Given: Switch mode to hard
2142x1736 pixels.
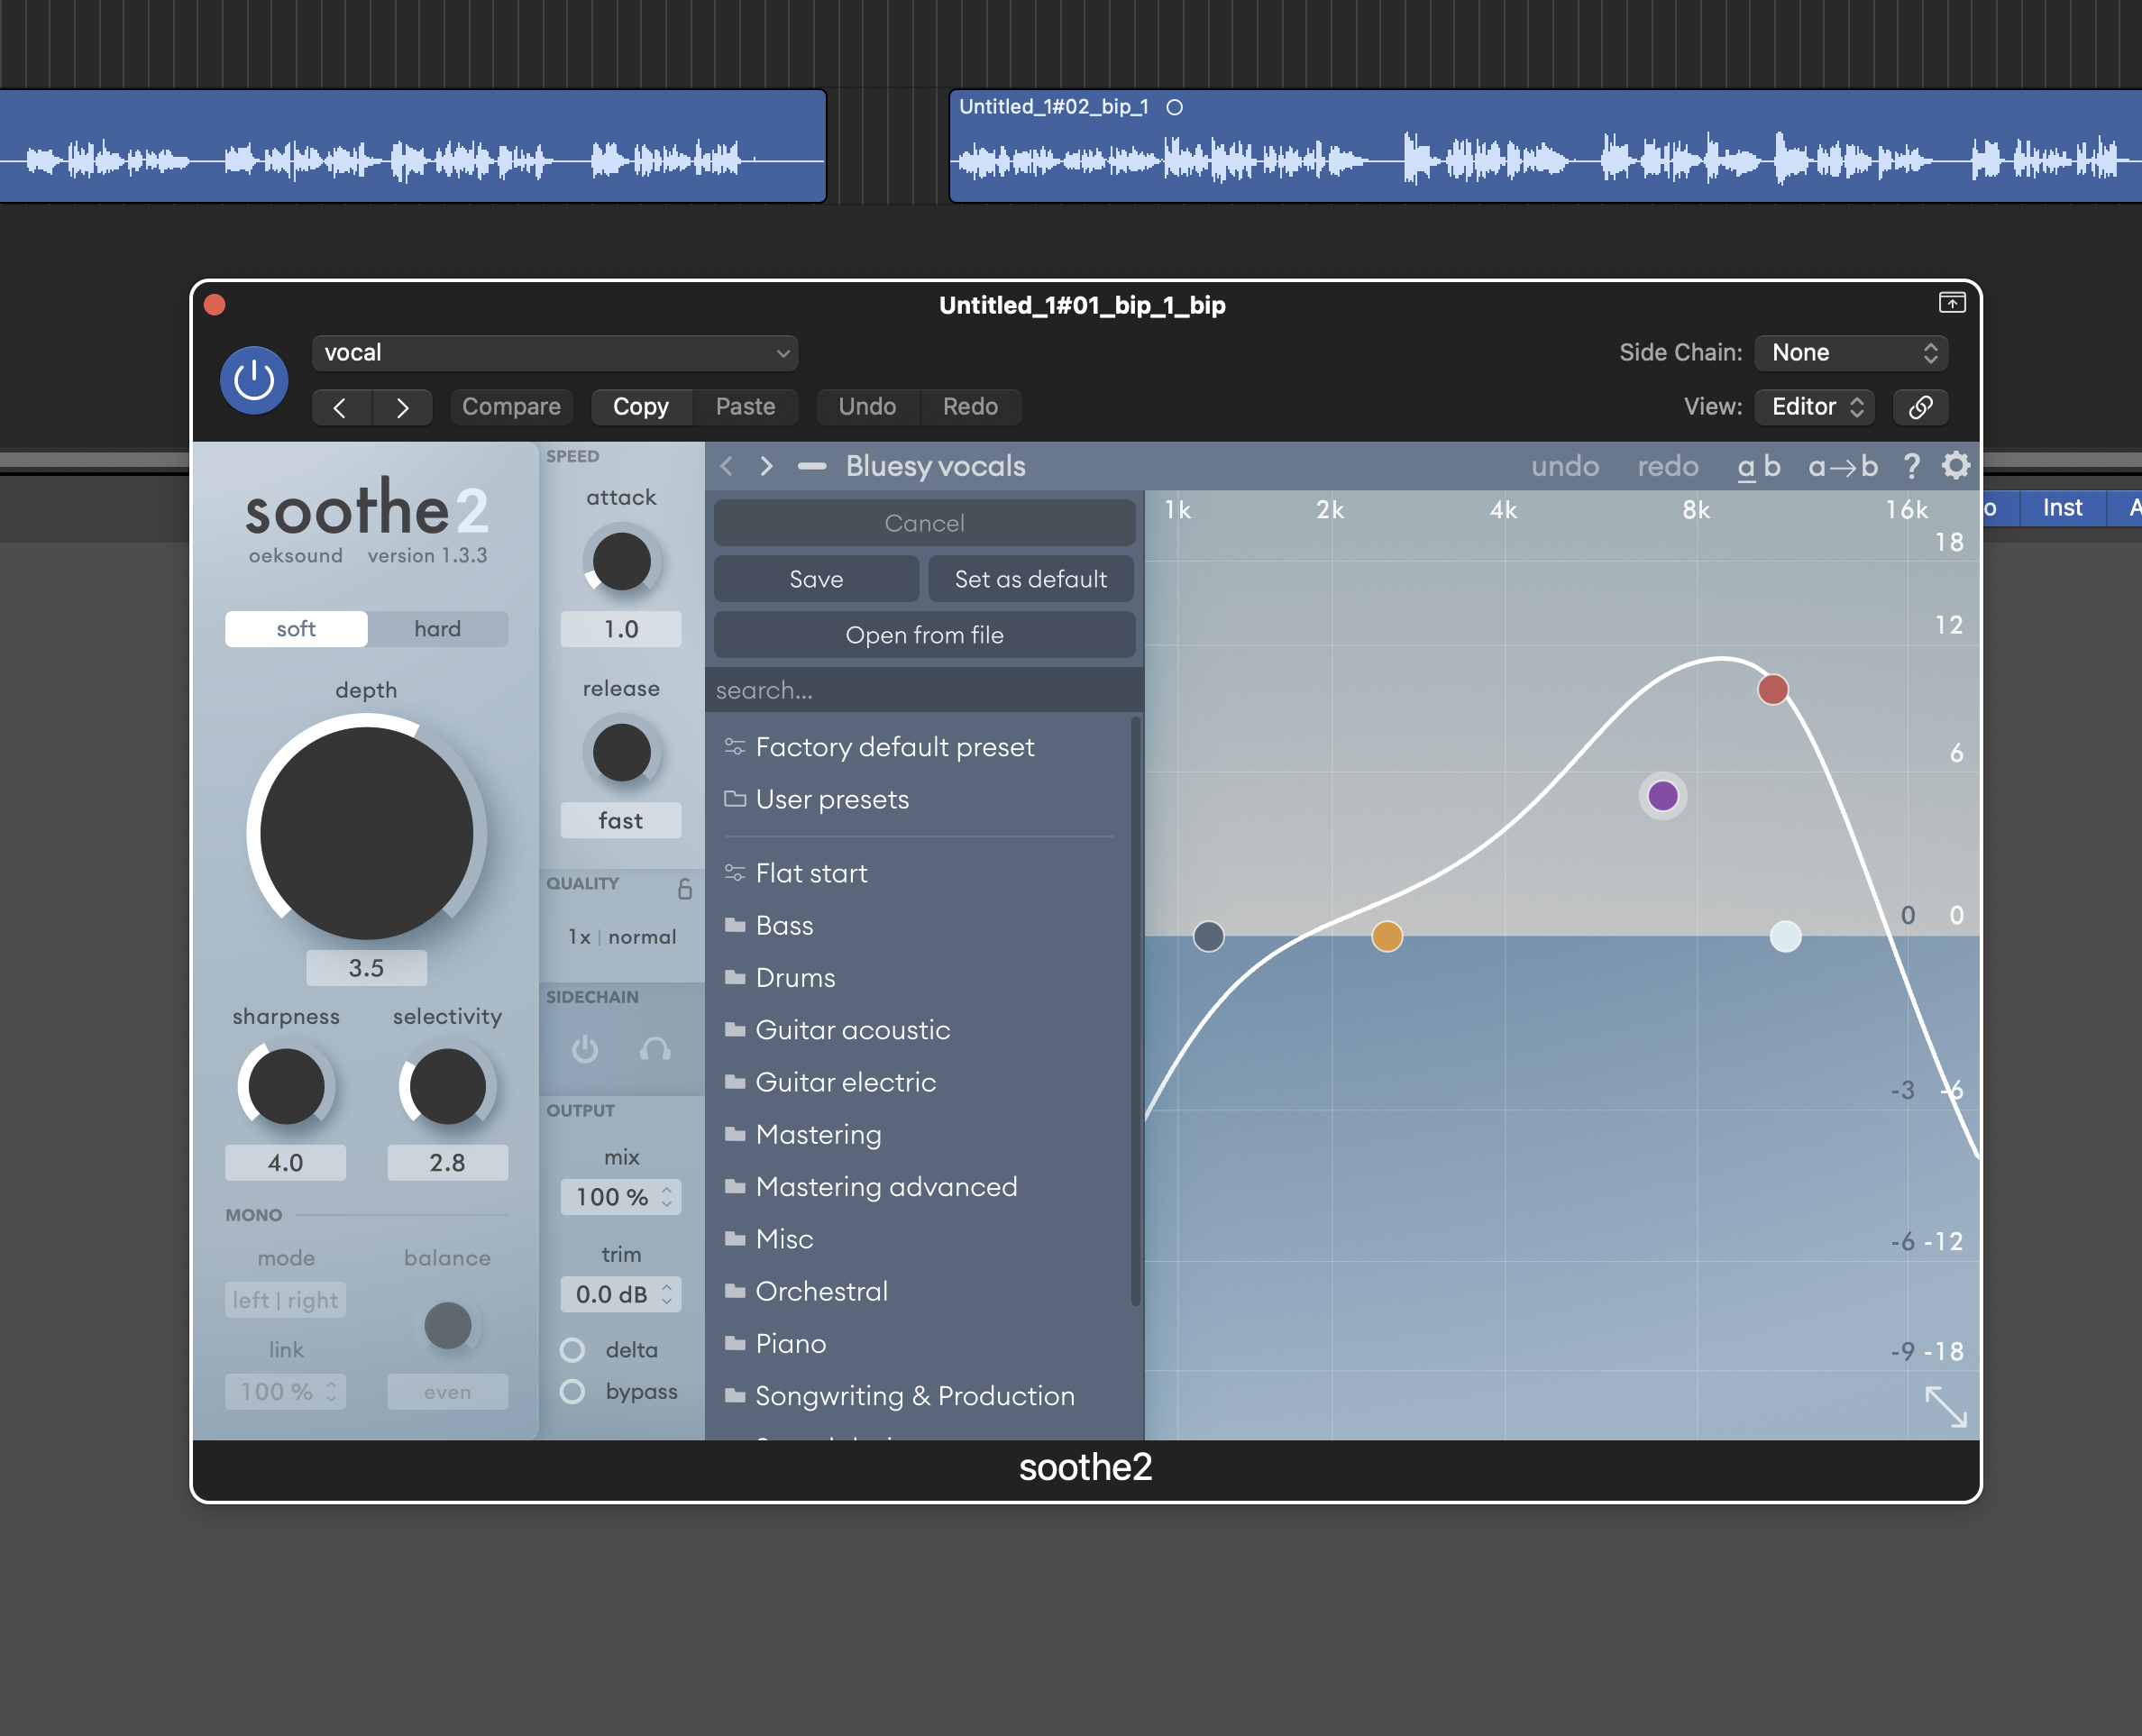Looking at the screenshot, I should tap(437, 629).
